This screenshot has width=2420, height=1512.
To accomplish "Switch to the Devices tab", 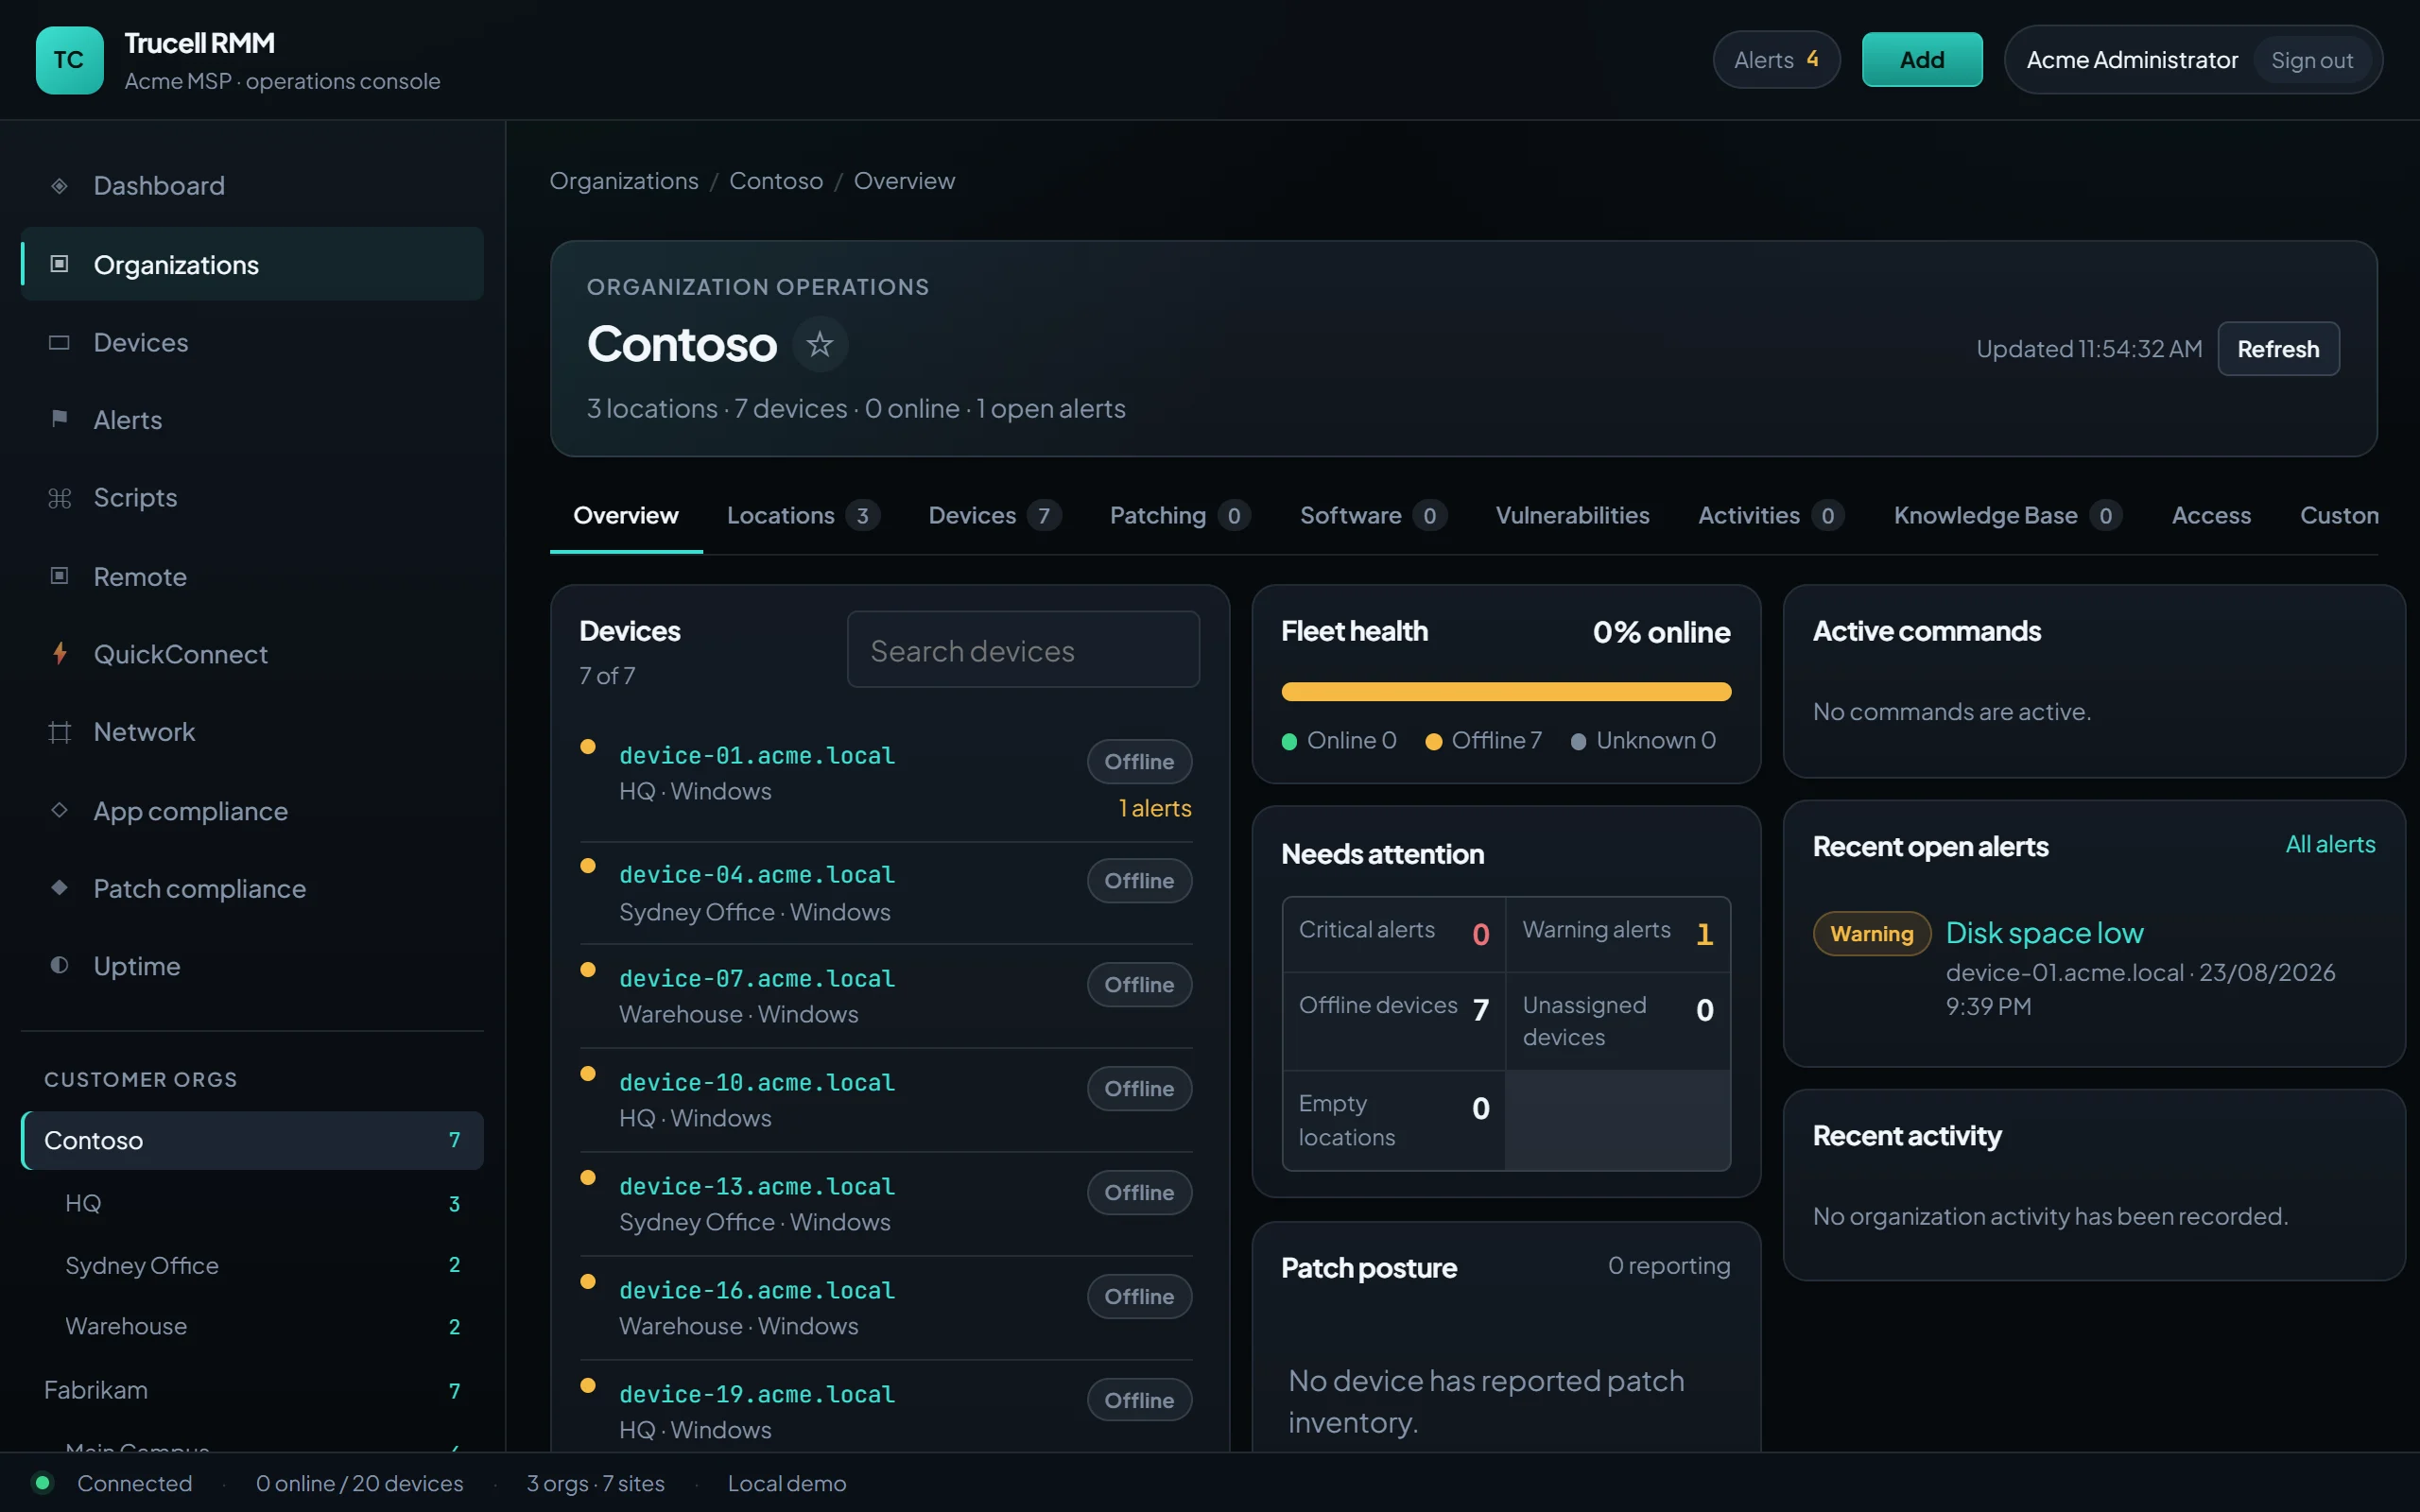I will click(994, 516).
